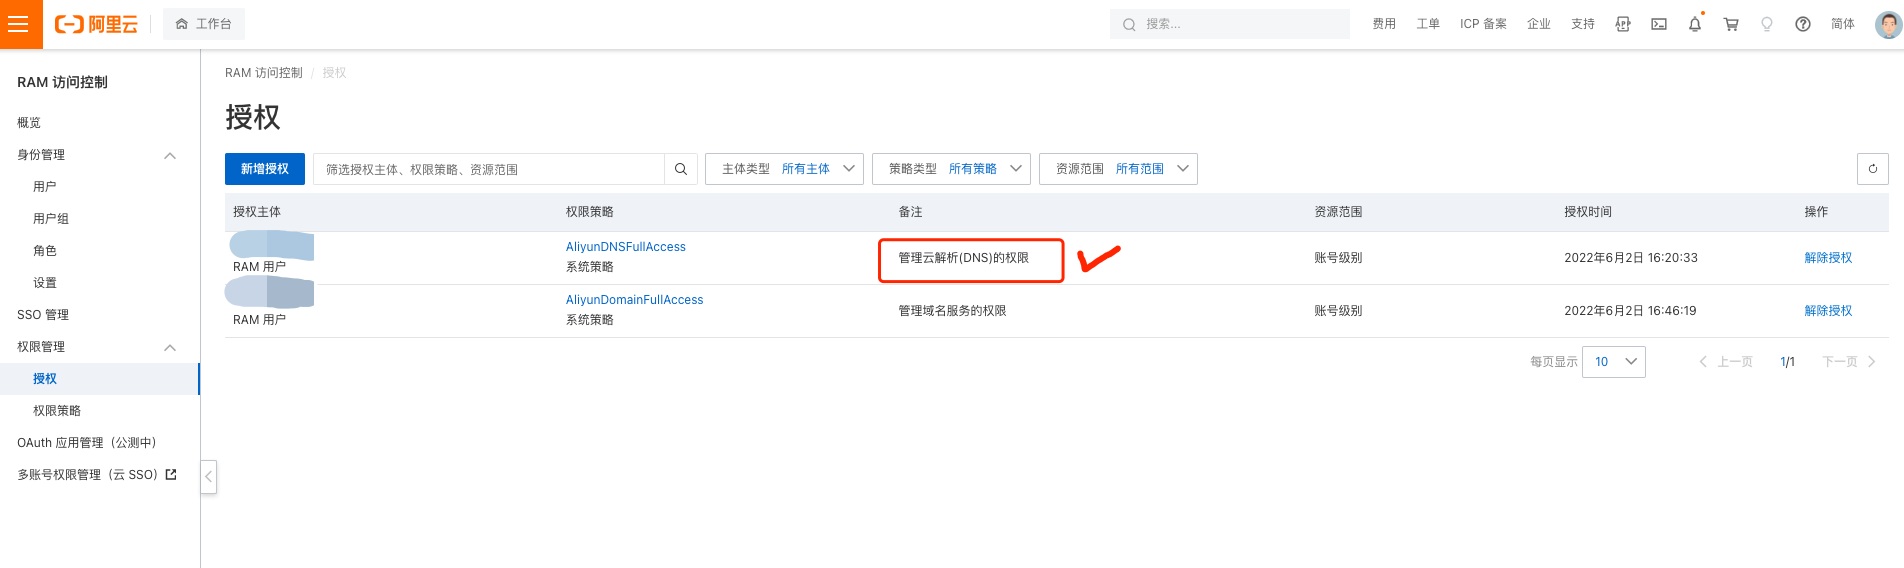
Task: Open 策略类型 dropdown
Action: 952,169
